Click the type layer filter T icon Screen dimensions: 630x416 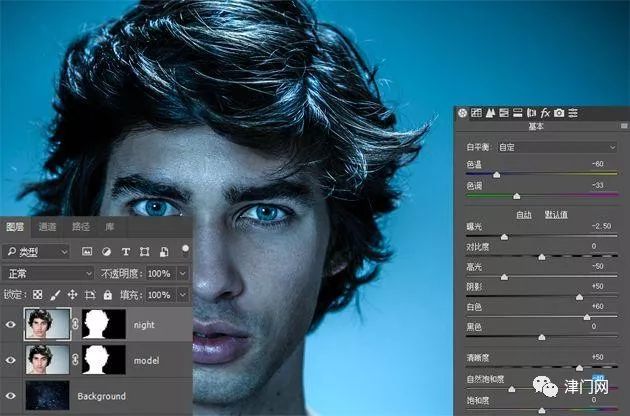click(127, 250)
